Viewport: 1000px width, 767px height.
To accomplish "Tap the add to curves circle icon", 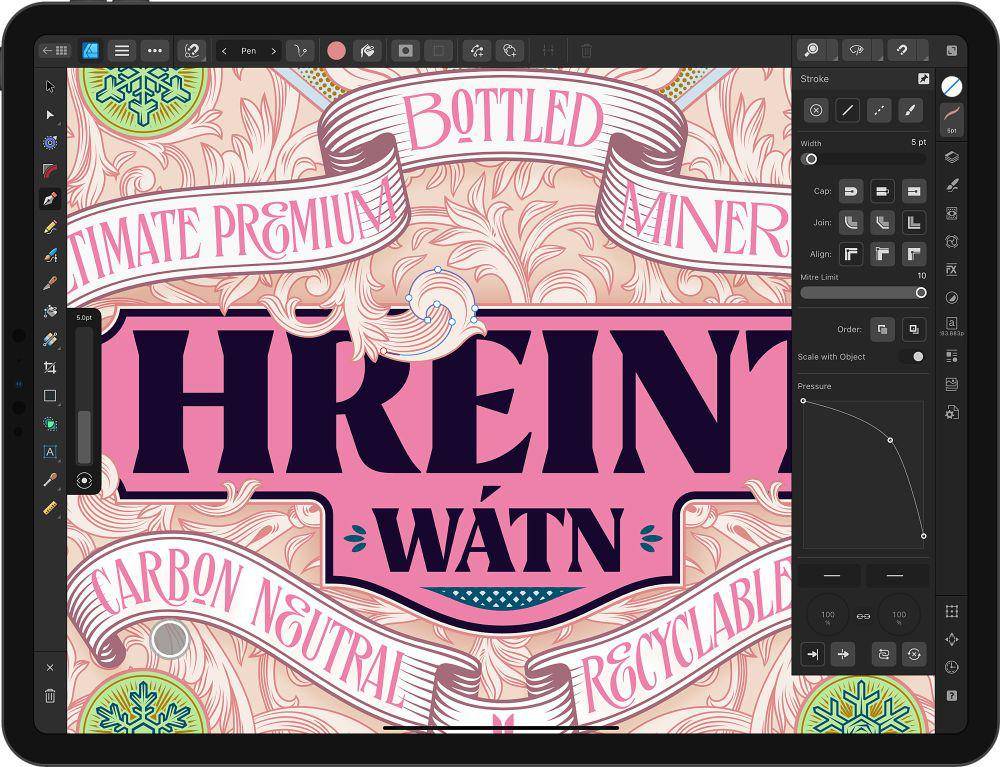I will pyautogui.click(x=510, y=51).
